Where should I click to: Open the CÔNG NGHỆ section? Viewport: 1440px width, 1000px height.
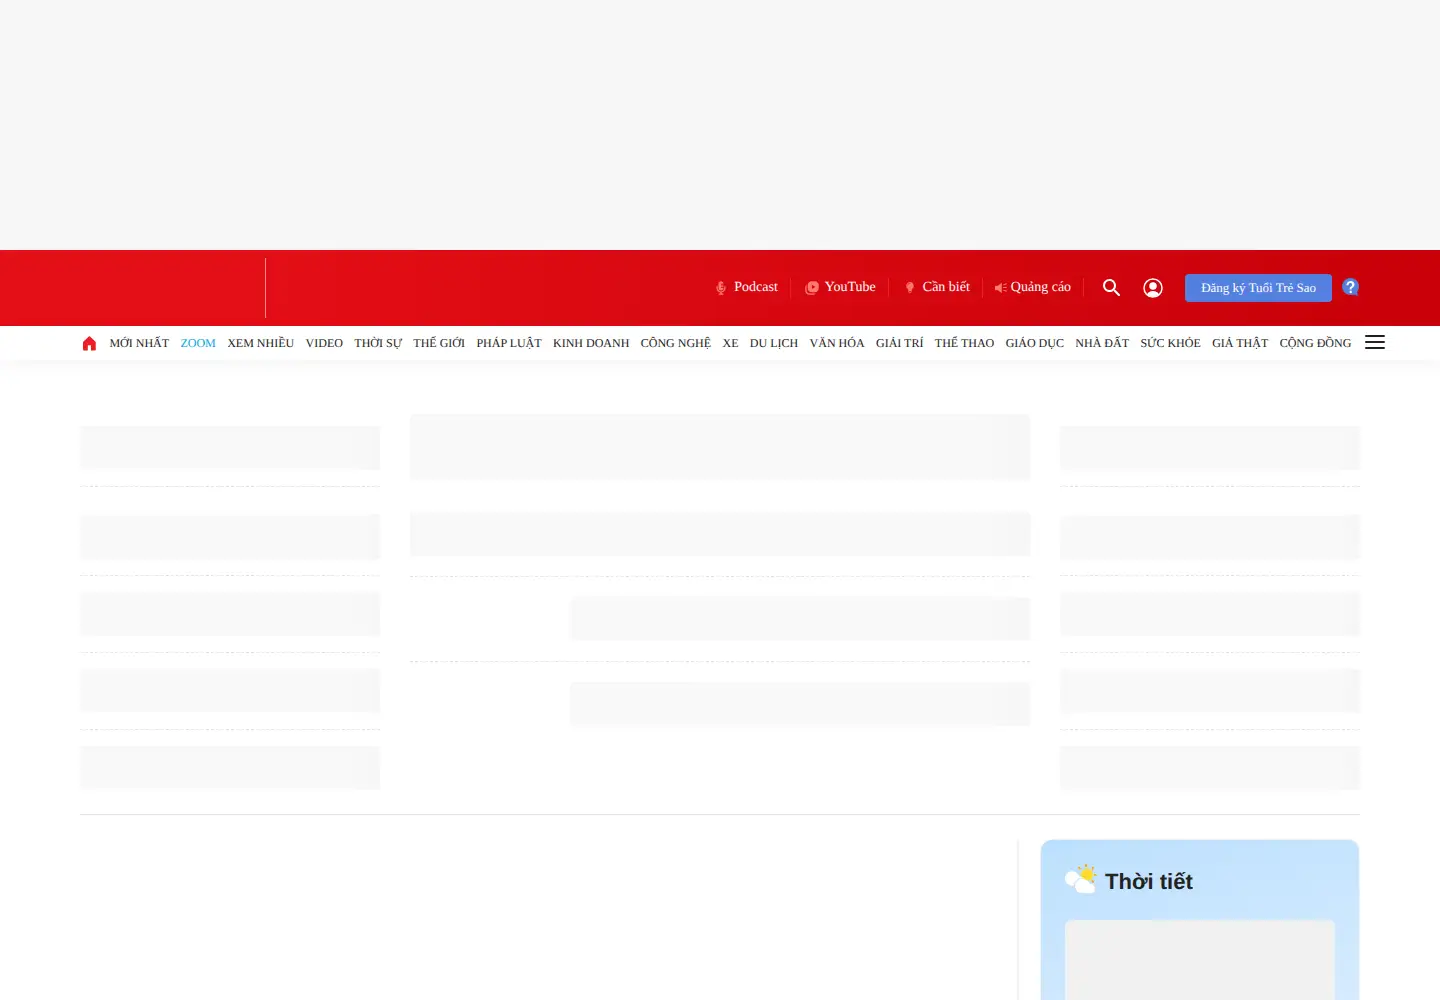click(676, 343)
